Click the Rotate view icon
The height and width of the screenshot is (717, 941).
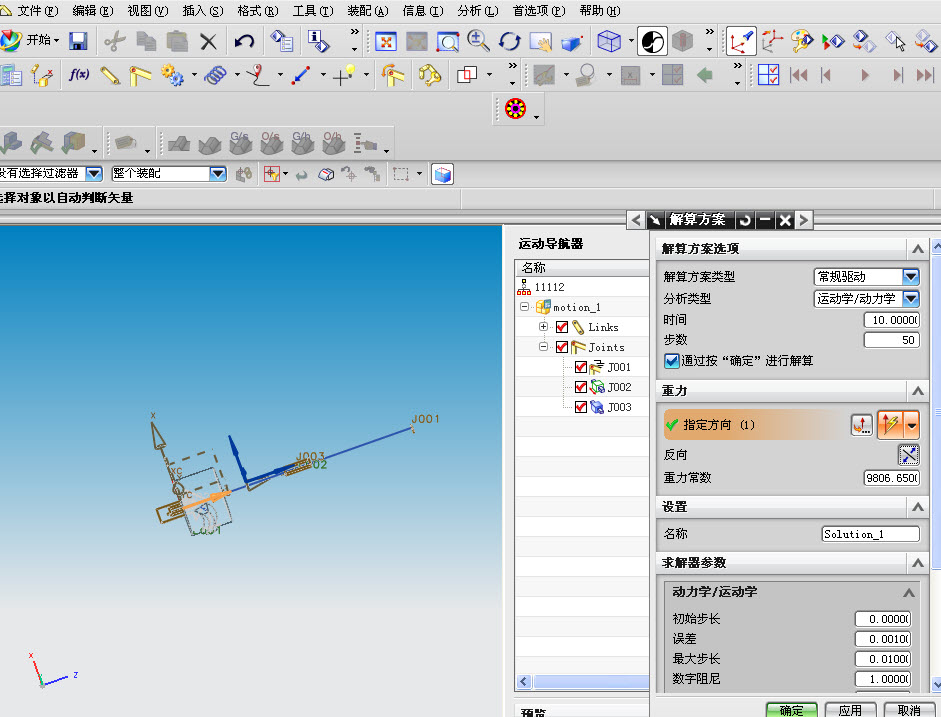pyautogui.click(x=510, y=41)
